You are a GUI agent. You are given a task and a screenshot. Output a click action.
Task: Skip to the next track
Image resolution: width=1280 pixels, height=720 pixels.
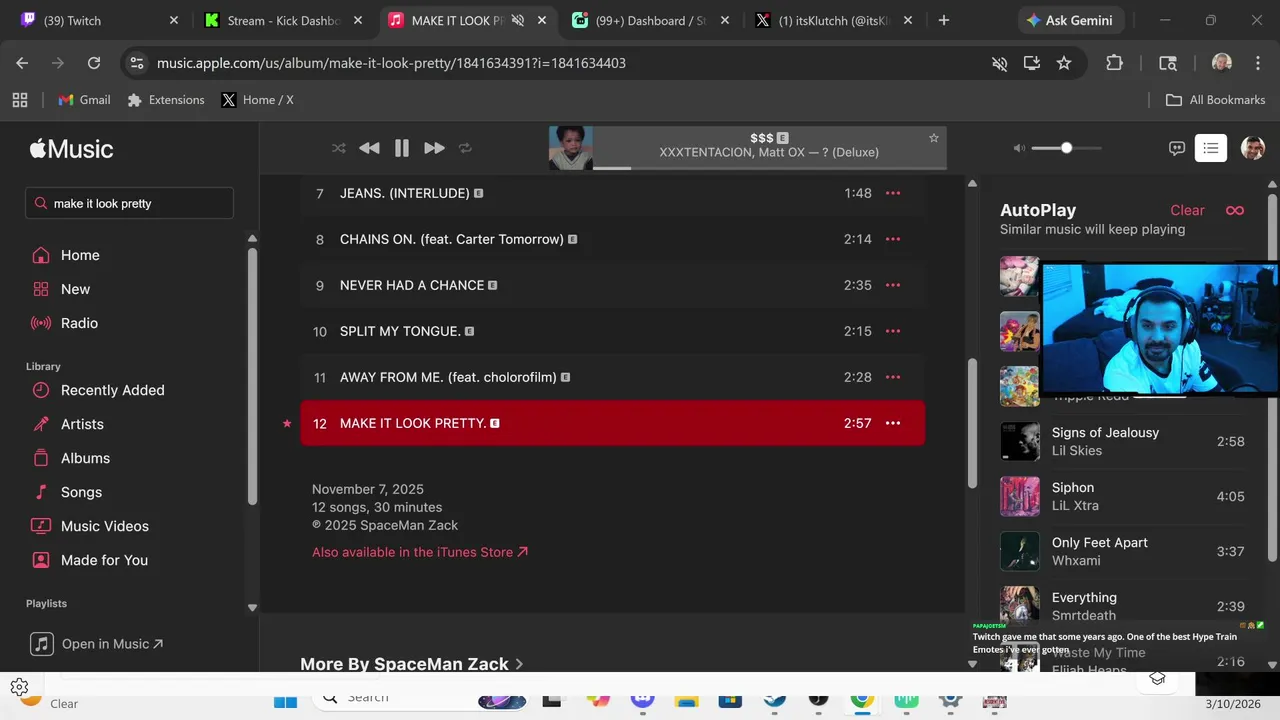pyautogui.click(x=434, y=148)
